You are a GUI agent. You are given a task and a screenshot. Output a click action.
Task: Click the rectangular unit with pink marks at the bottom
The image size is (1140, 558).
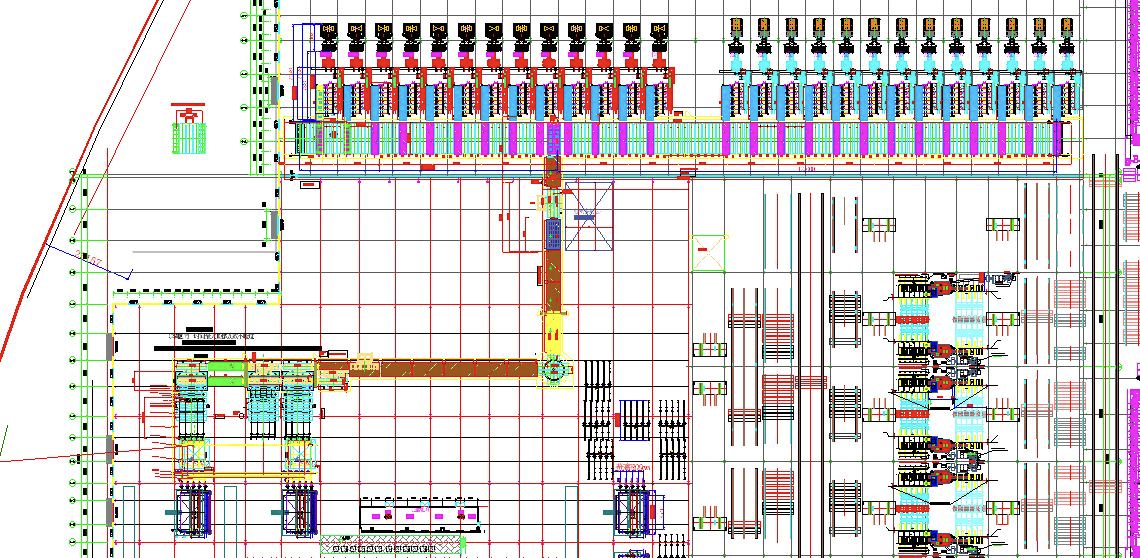[x=420, y=513]
